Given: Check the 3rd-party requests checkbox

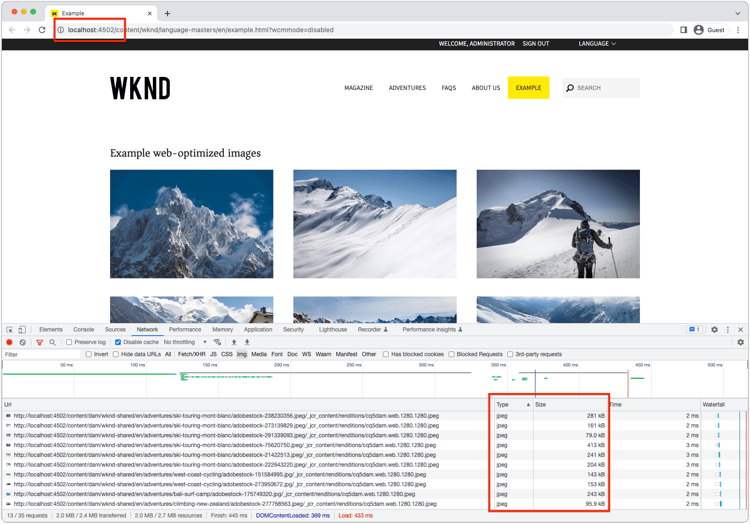Looking at the screenshot, I should [510, 354].
